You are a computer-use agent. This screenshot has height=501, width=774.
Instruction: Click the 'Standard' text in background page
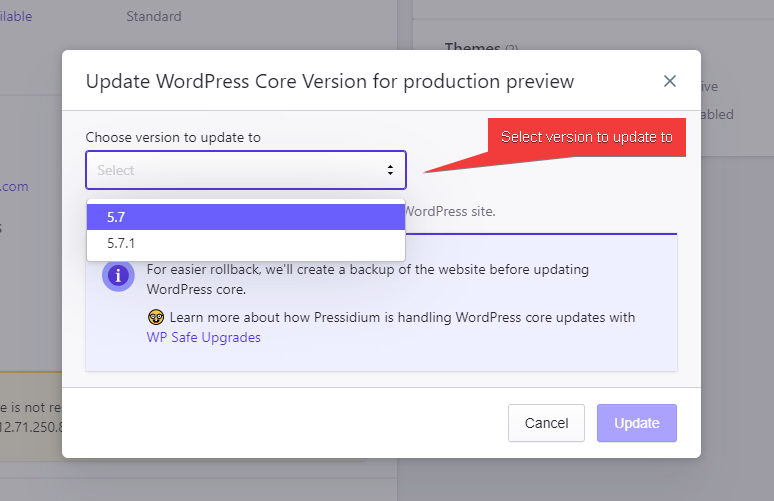pyautogui.click(x=154, y=16)
